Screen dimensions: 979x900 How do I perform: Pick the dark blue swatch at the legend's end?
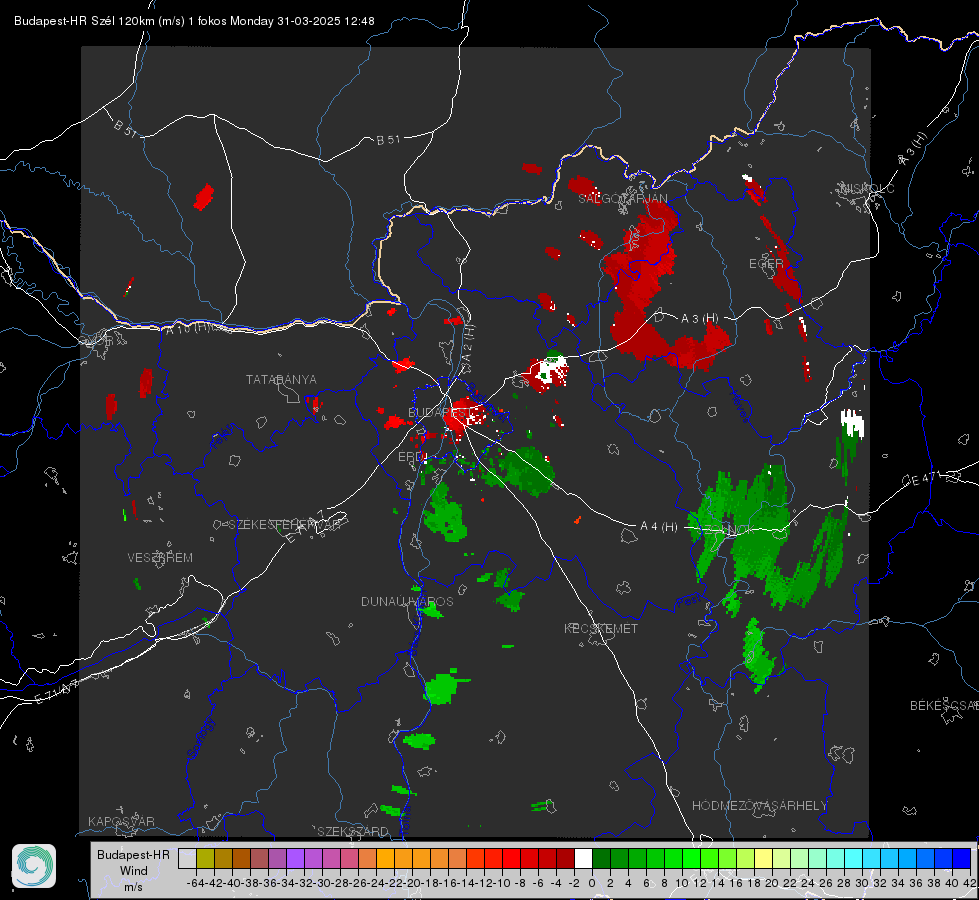click(962, 858)
